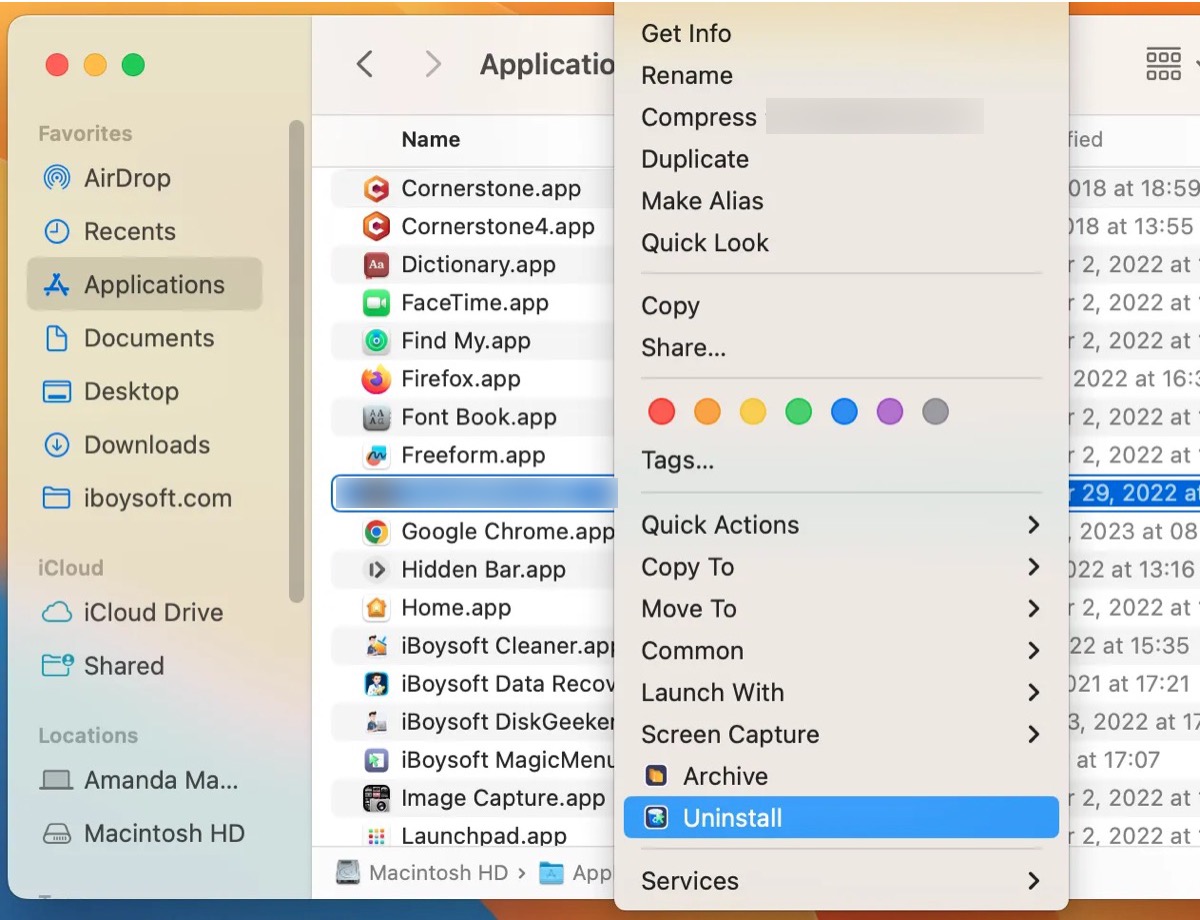Go back using the back arrow

coord(366,65)
